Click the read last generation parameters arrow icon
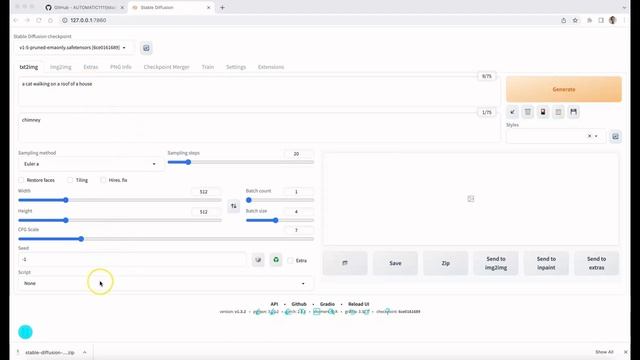Screen dimensions: 640x360 tap(512, 112)
